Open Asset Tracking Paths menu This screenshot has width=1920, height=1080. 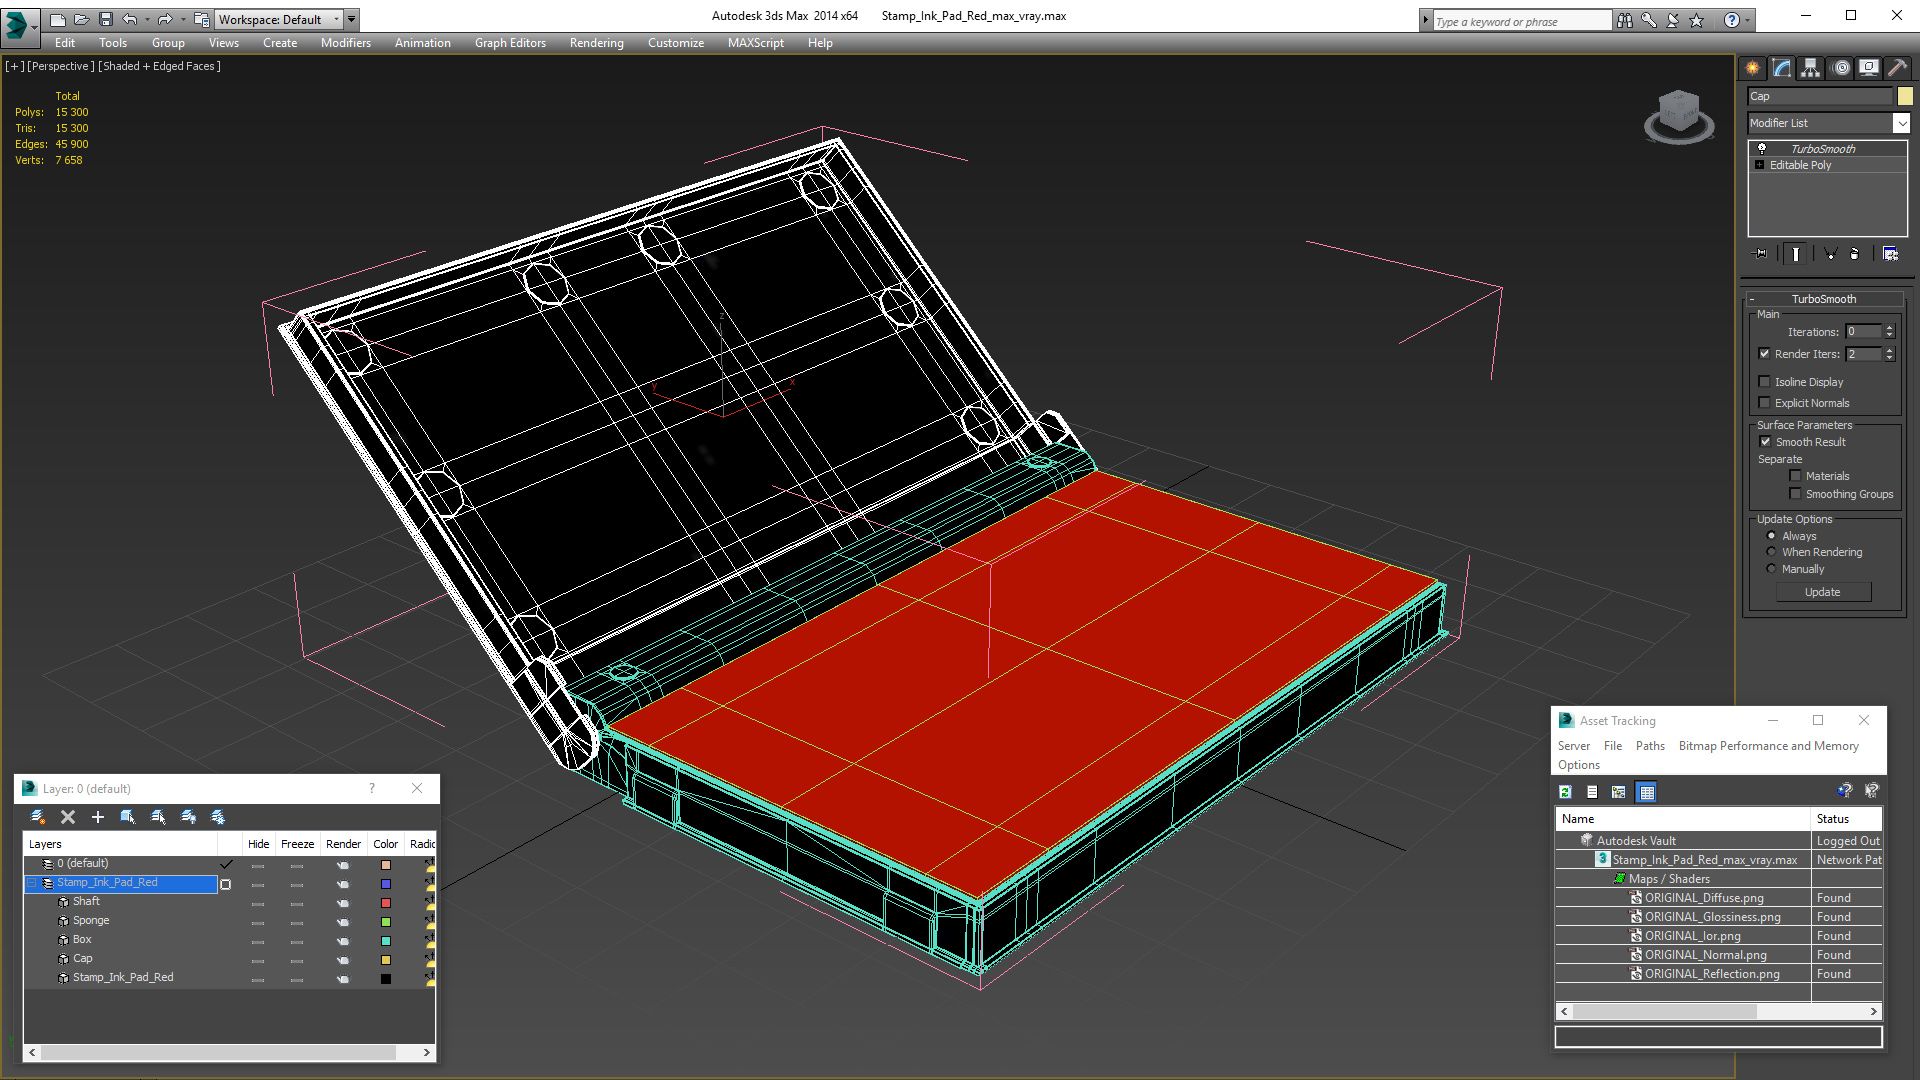point(1650,746)
